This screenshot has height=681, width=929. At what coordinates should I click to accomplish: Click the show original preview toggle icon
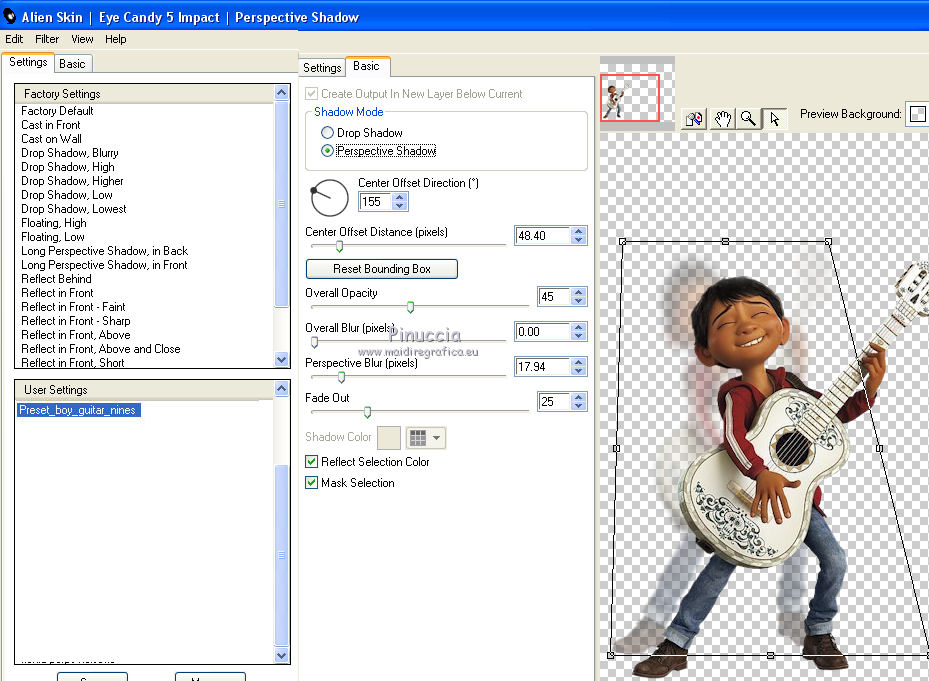694,119
